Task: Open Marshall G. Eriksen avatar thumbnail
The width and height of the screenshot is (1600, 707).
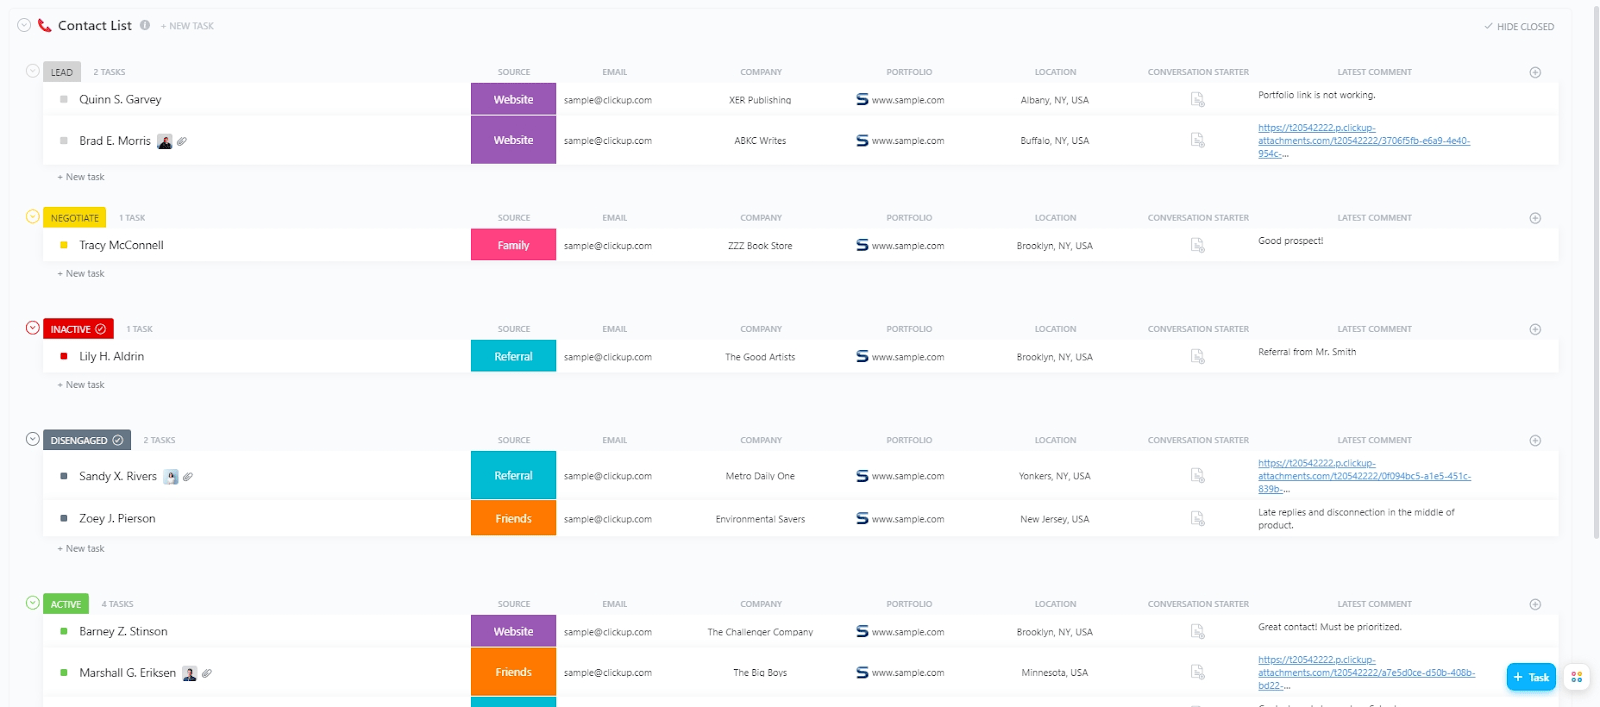Action: (190, 674)
